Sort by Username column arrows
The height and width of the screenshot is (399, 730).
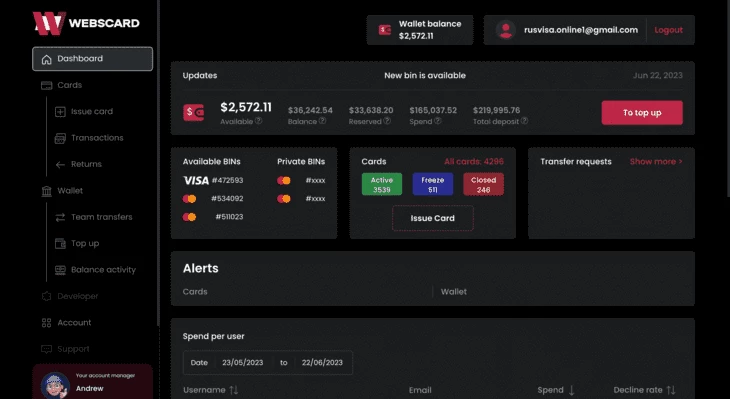(234, 390)
